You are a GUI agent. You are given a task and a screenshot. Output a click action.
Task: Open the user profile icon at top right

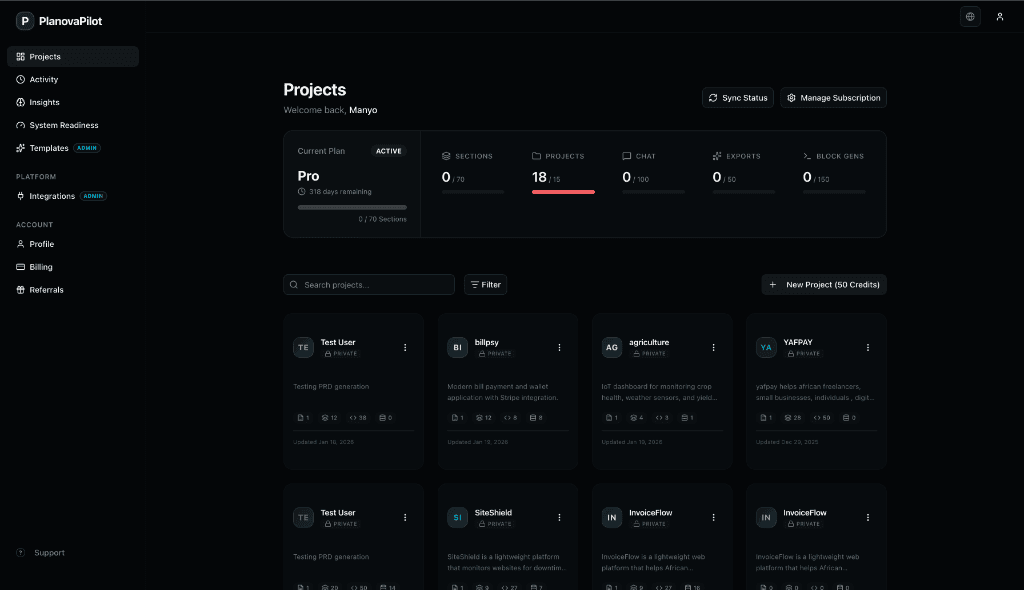(1000, 16)
